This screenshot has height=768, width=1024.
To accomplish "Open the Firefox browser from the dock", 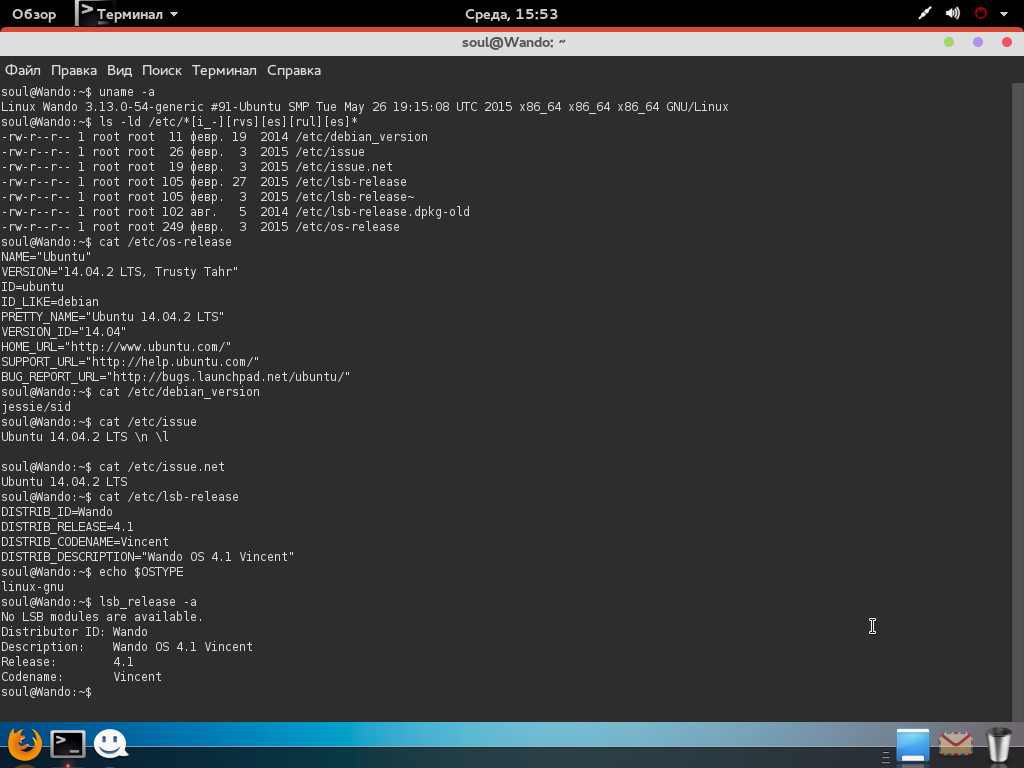I will click(25, 744).
